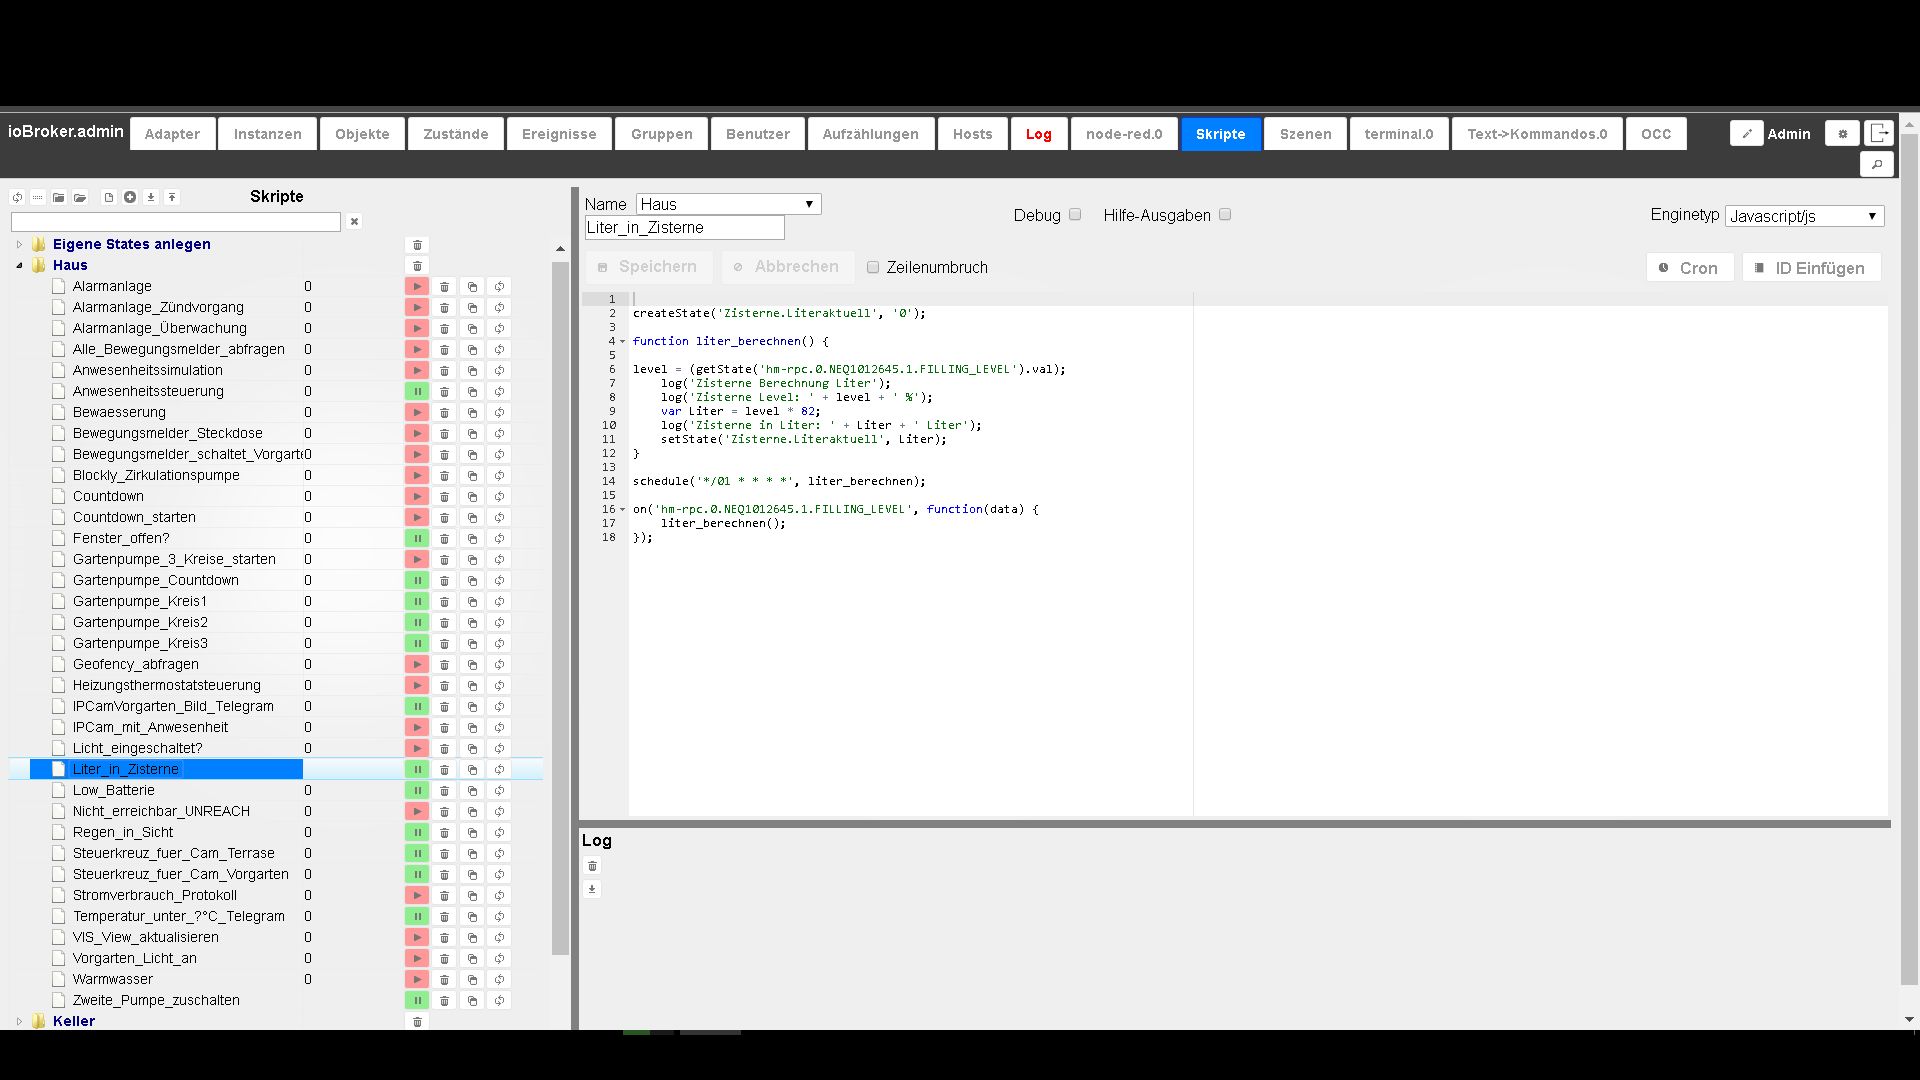
Task: Open the Adapter tab
Action: point(172,134)
